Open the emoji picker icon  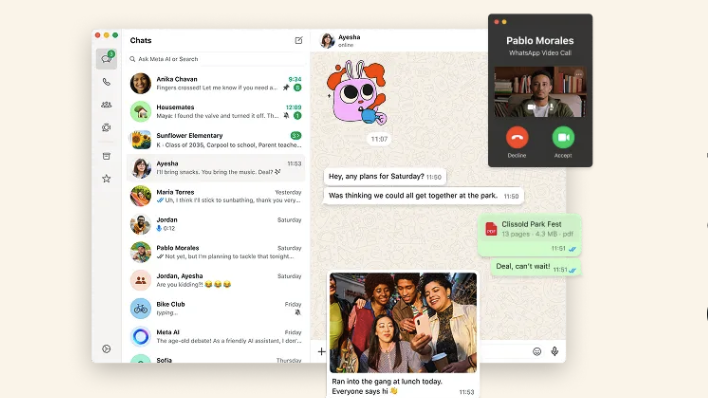coord(536,351)
